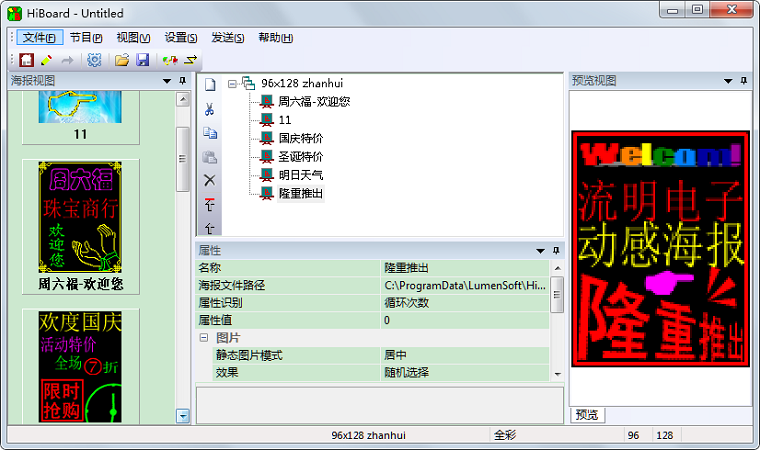Open the 节目(P) menu
This screenshot has width=760, height=450.
tap(86, 38)
